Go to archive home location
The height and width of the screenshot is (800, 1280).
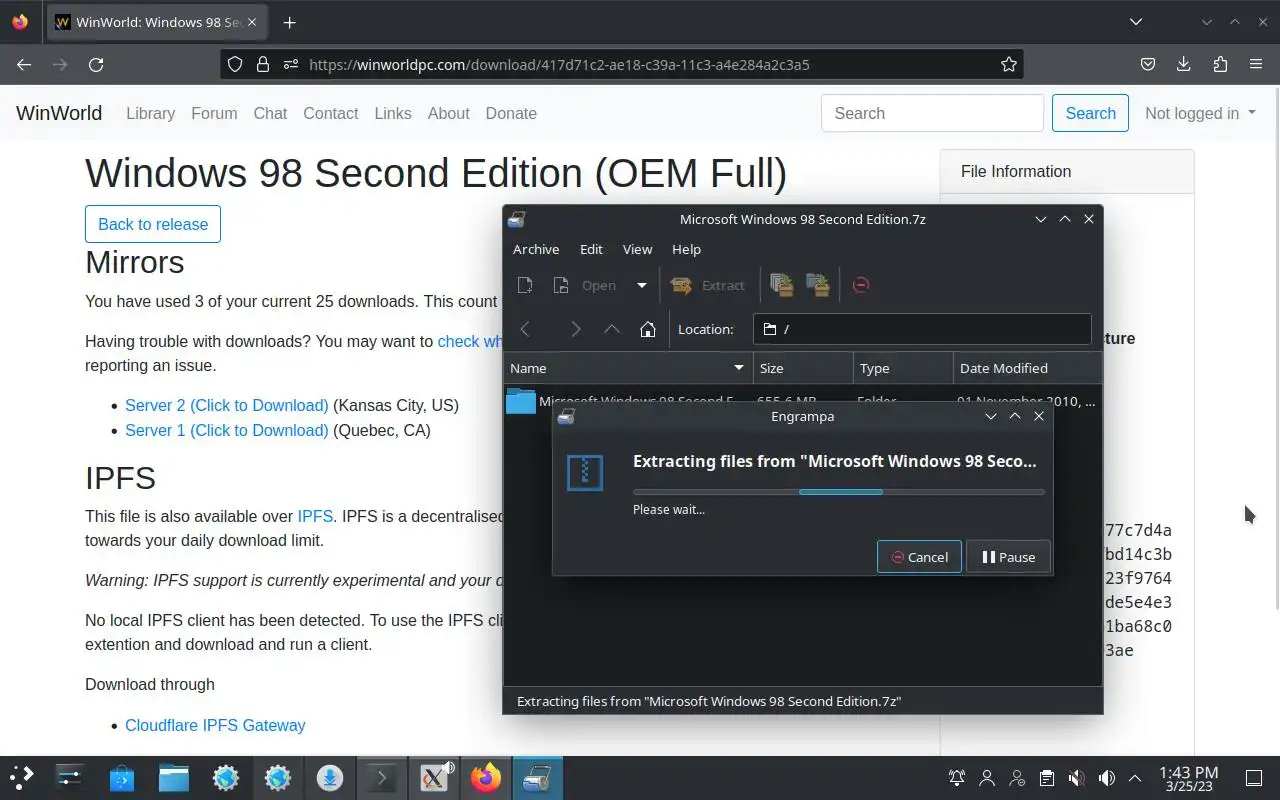click(648, 329)
